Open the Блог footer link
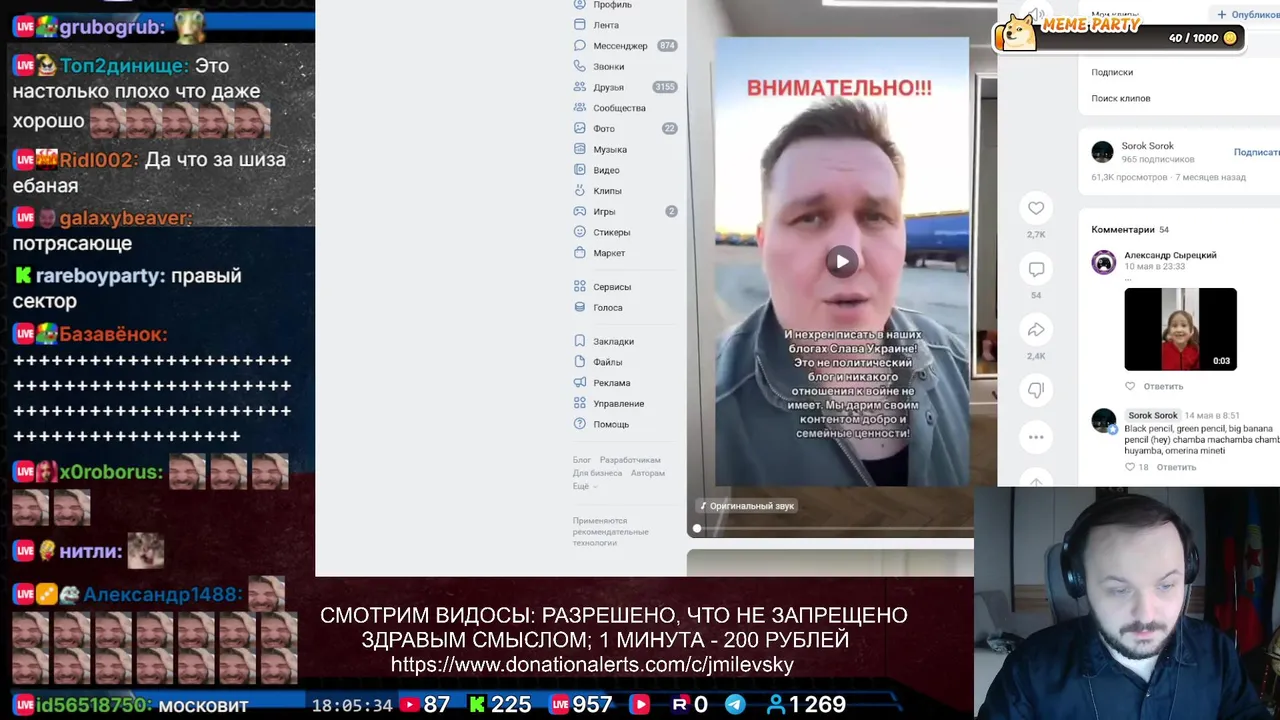1280x720 pixels. click(x=581, y=460)
